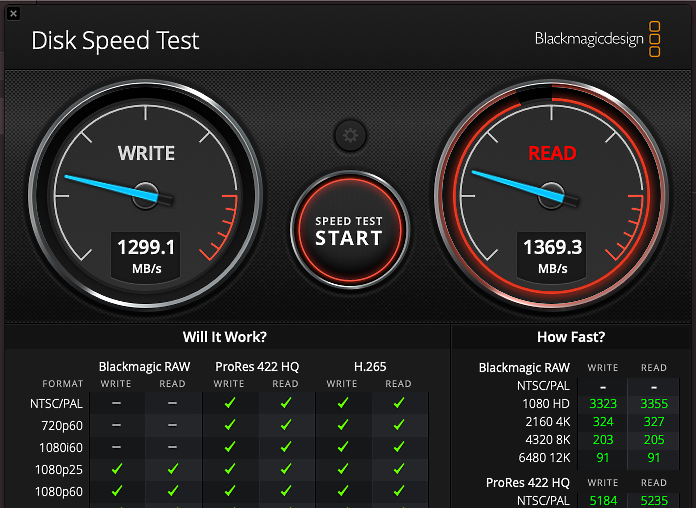Click the ProRes 422 HQ NTSC/PAL write value 5184
This screenshot has height=508, width=696.
(603, 501)
